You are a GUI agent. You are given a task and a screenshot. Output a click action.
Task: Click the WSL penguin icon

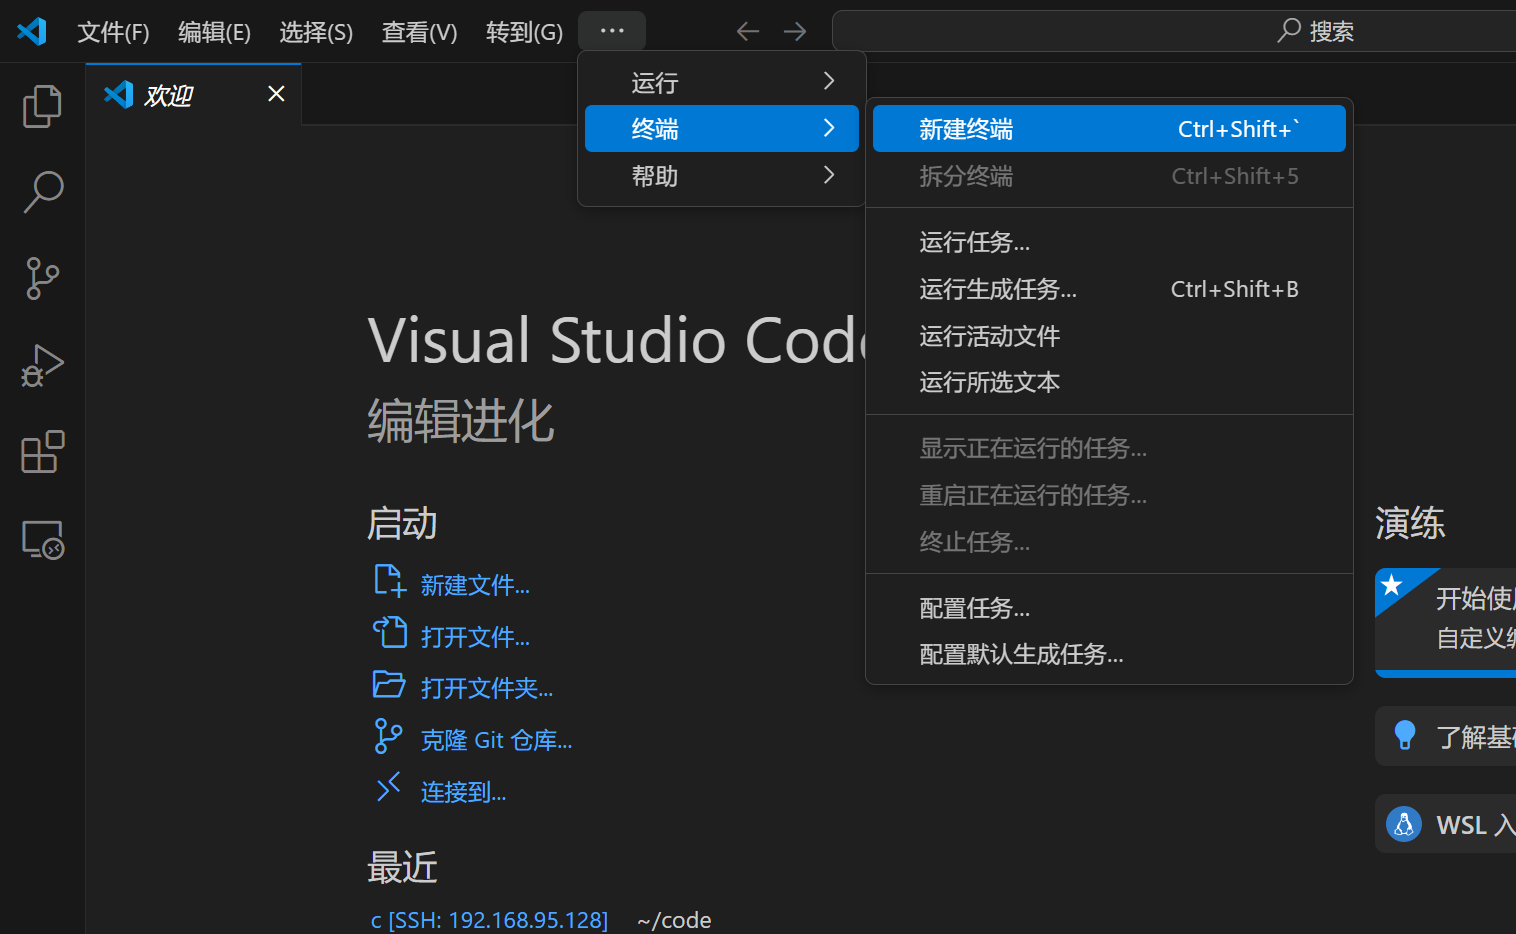(x=1404, y=824)
